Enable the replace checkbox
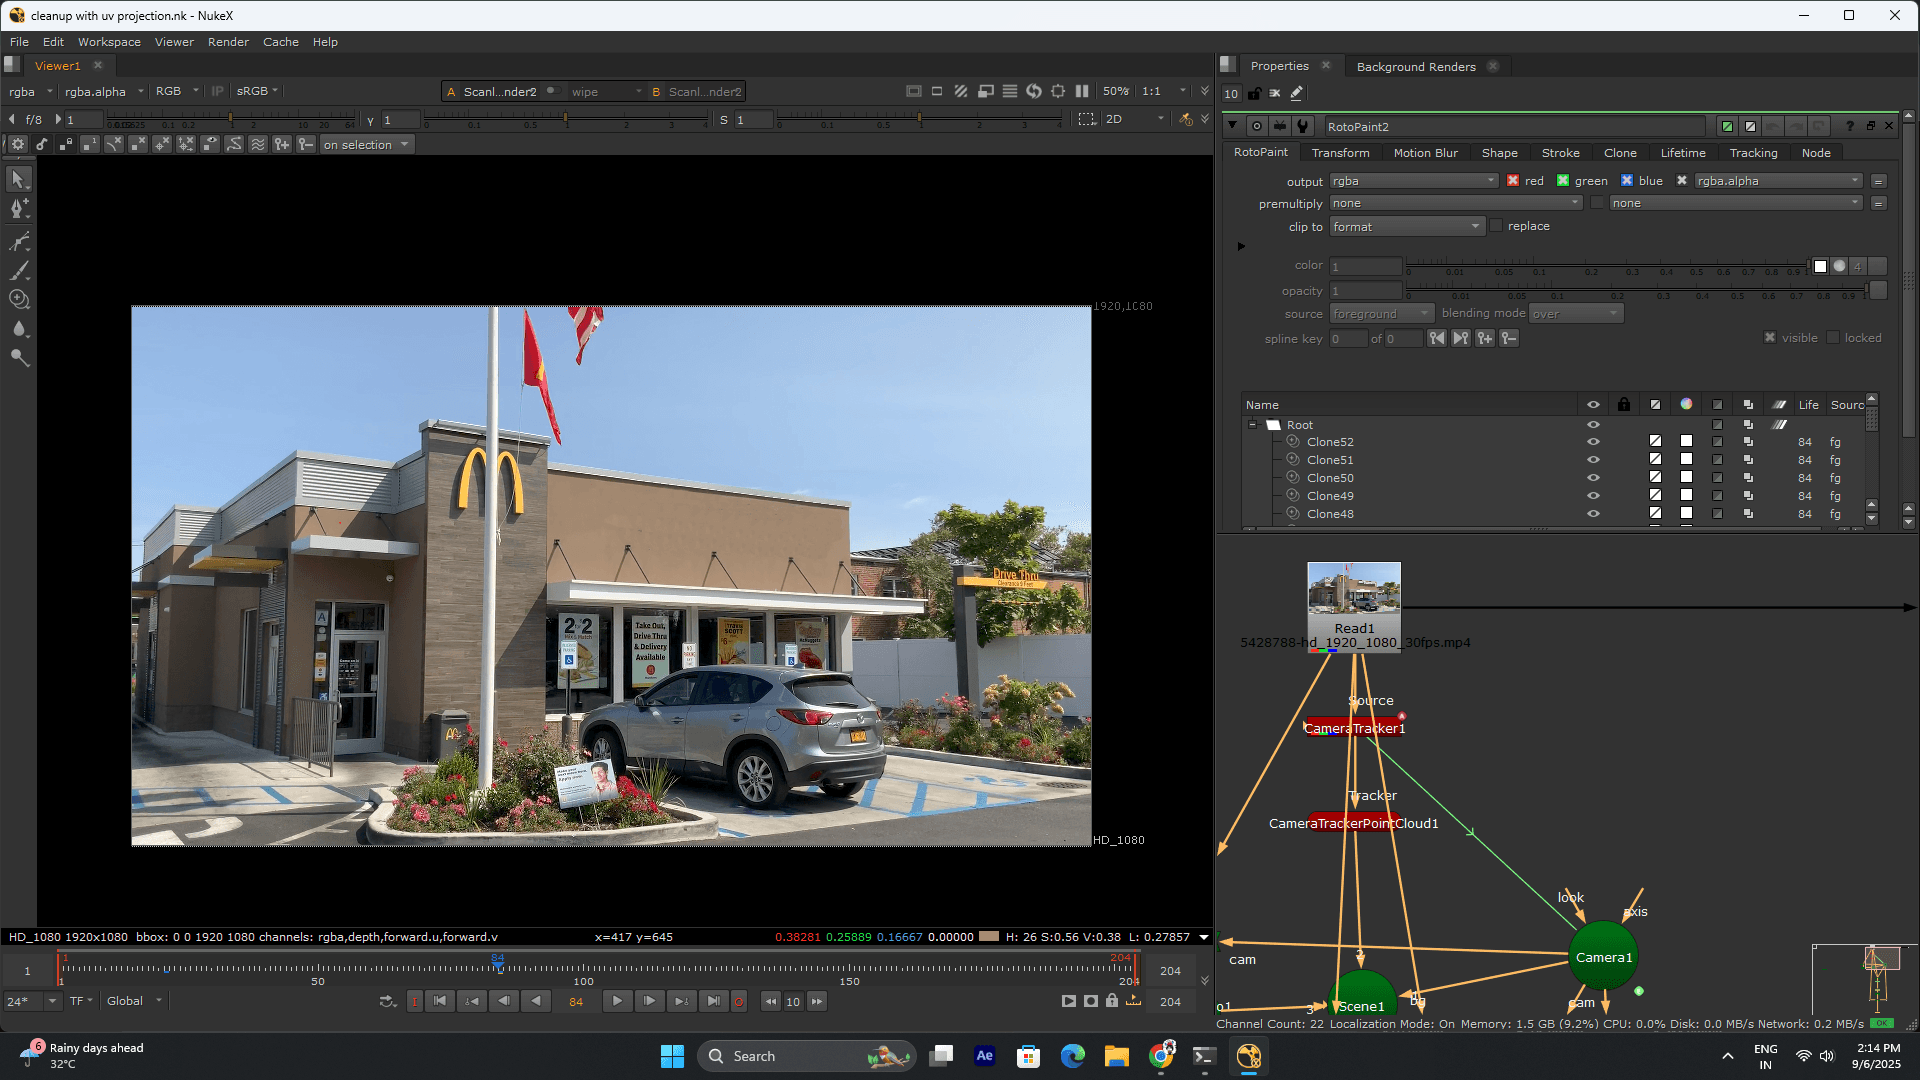 click(x=1496, y=226)
